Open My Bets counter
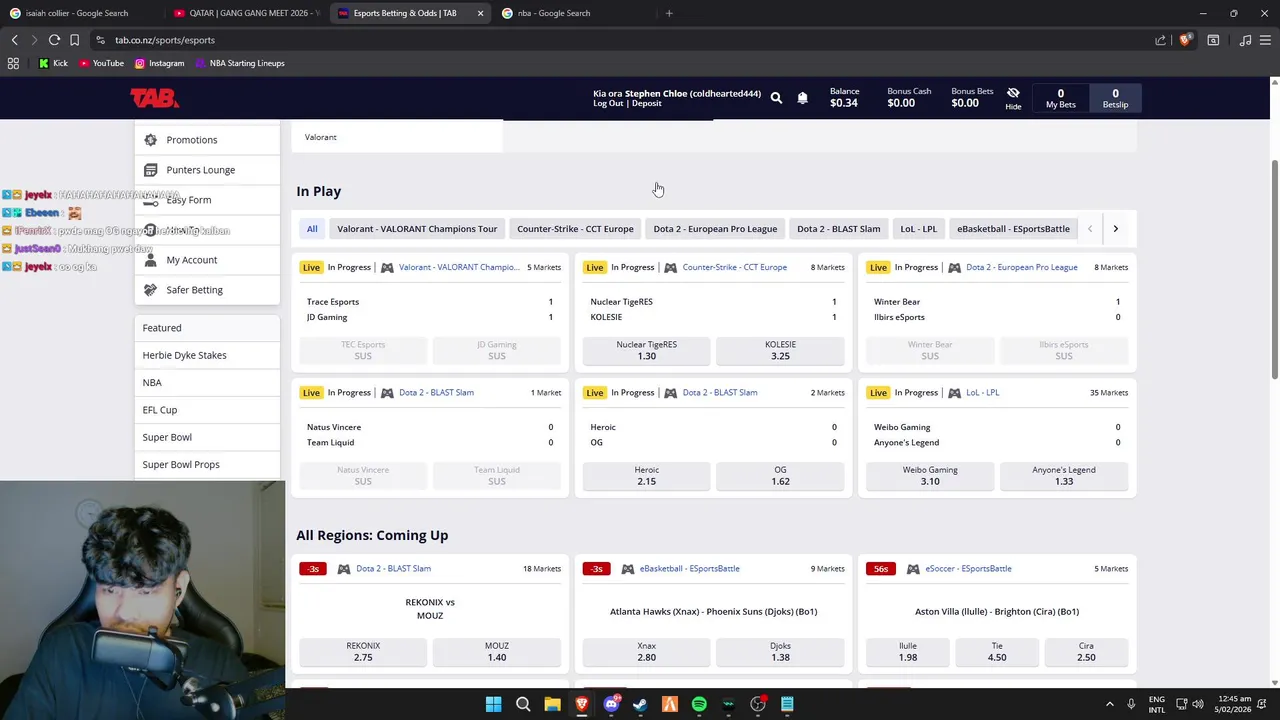Viewport: 1280px width, 720px height. click(1060, 98)
